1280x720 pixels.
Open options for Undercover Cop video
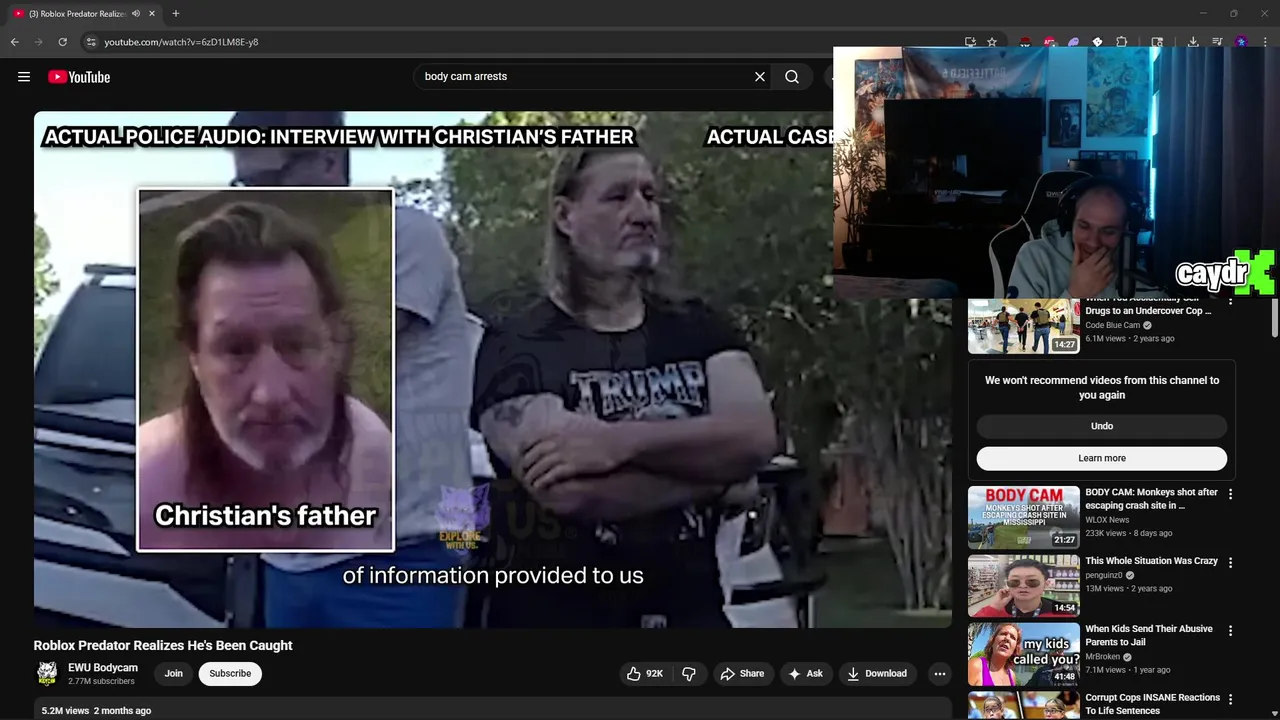click(1230, 302)
